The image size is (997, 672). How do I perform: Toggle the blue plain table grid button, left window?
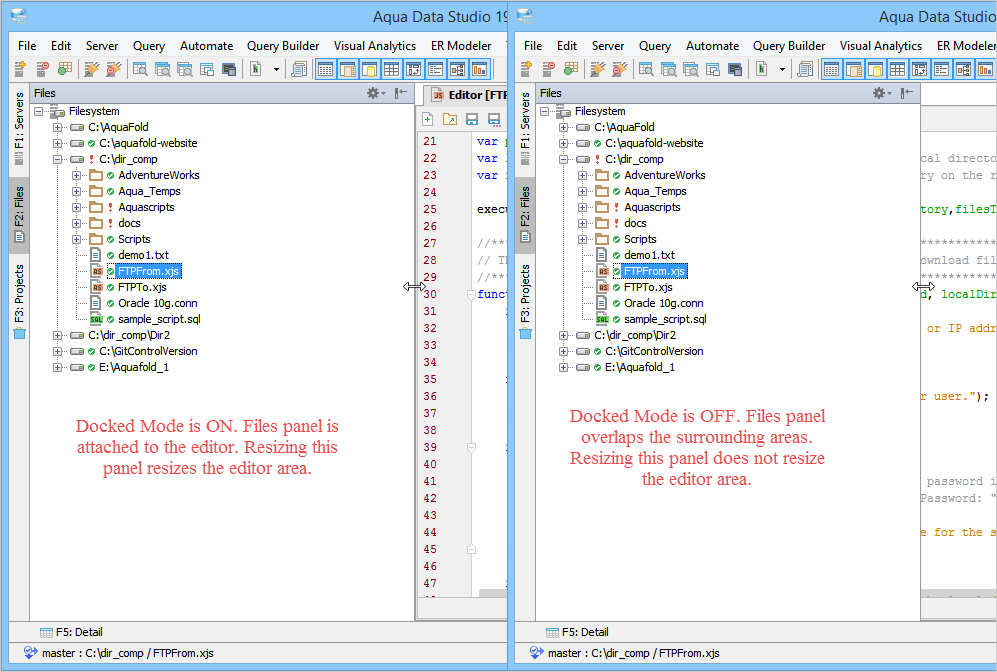click(392, 69)
